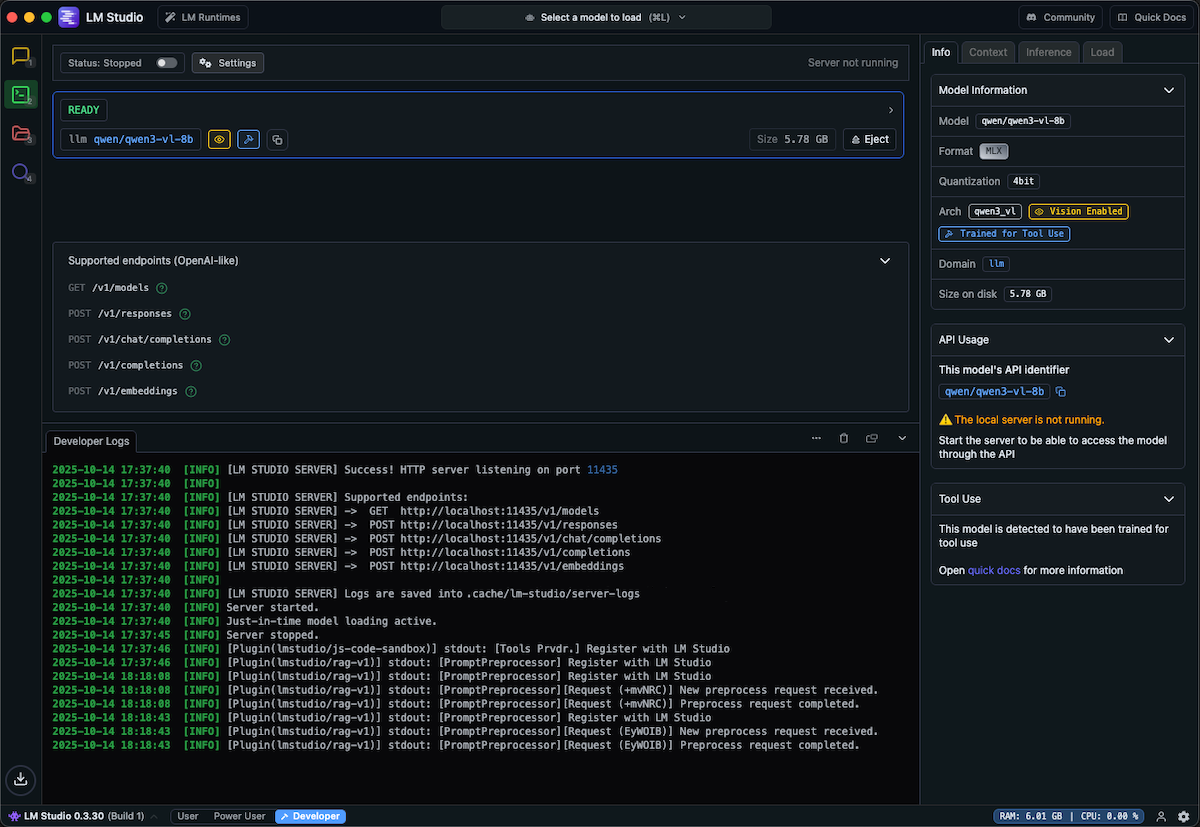
Task: Open the Inference tab
Action: 1048,52
